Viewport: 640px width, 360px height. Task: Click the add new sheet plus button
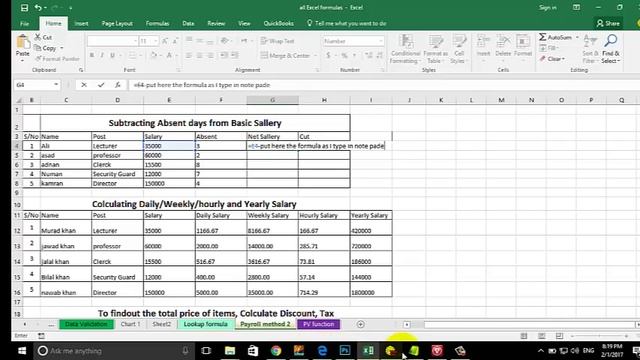coord(360,324)
